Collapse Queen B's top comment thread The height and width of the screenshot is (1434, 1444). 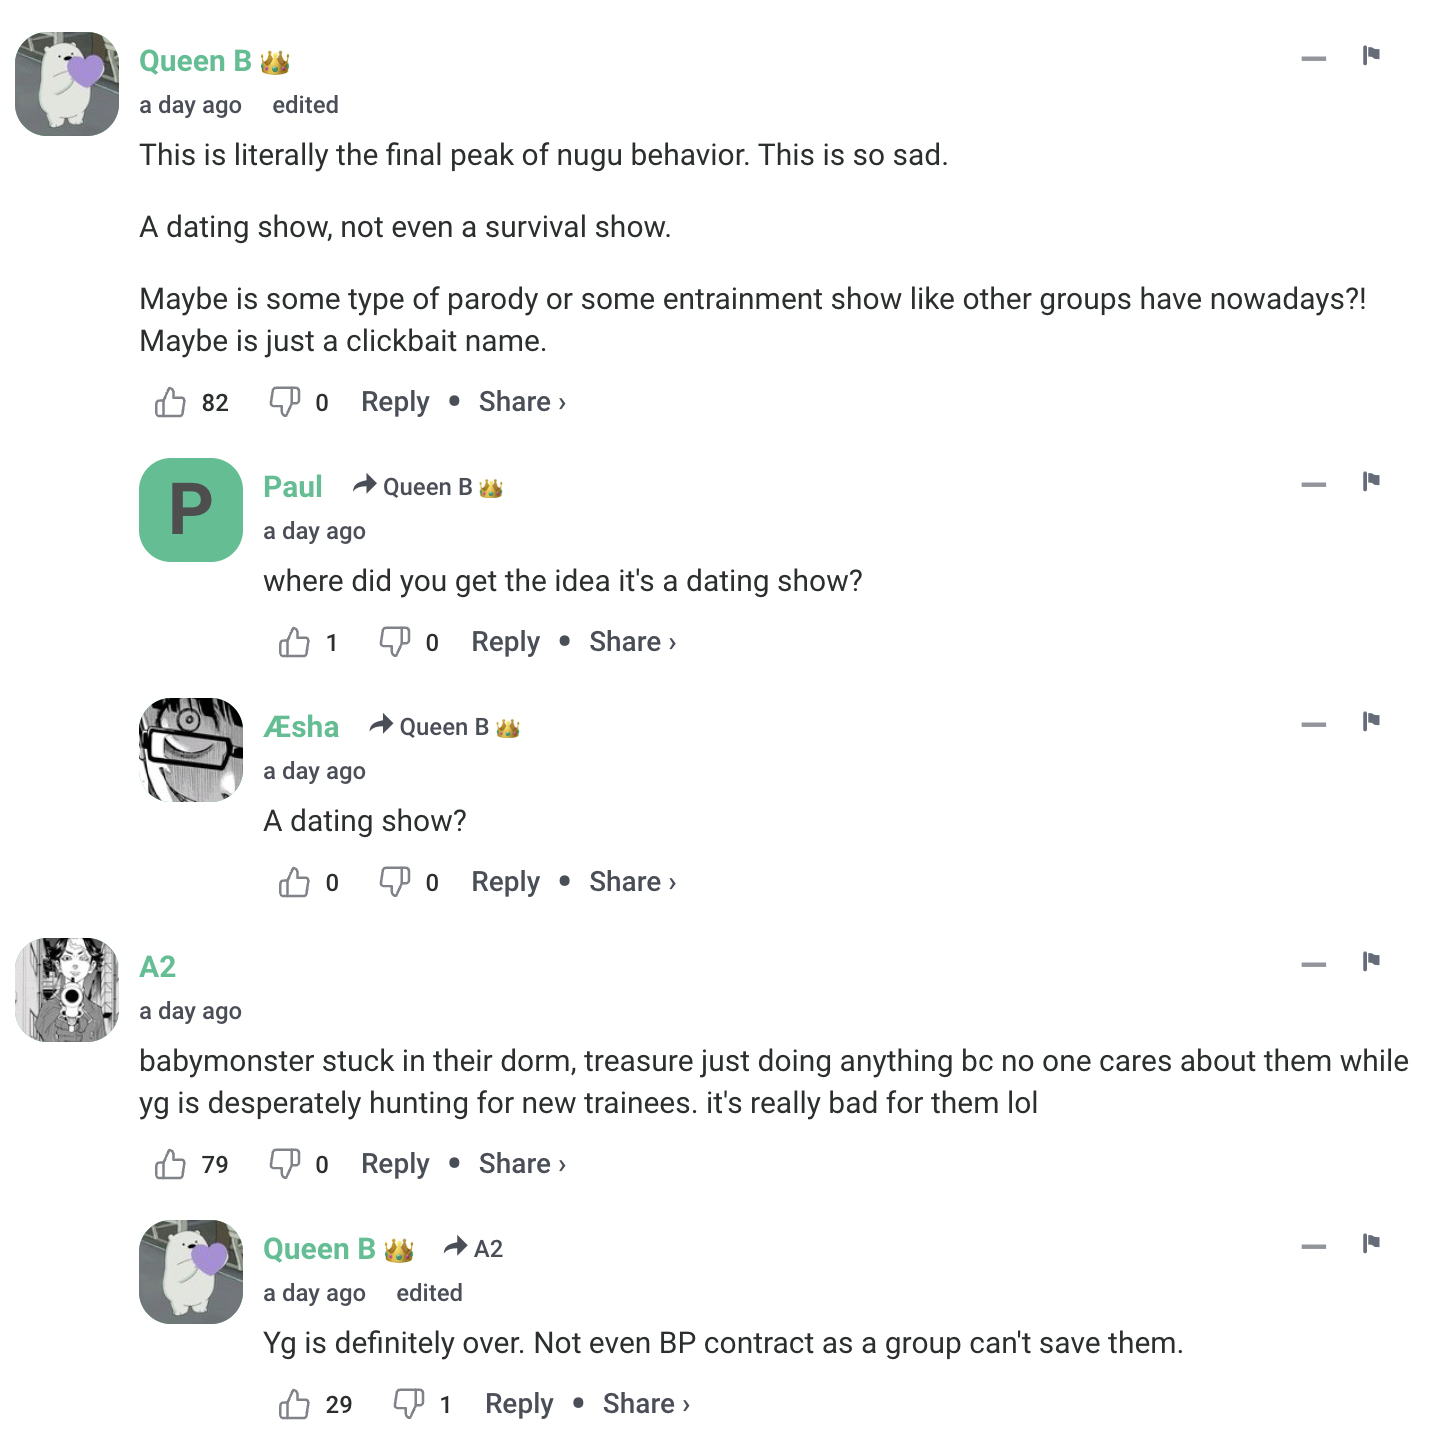(1313, 59)
